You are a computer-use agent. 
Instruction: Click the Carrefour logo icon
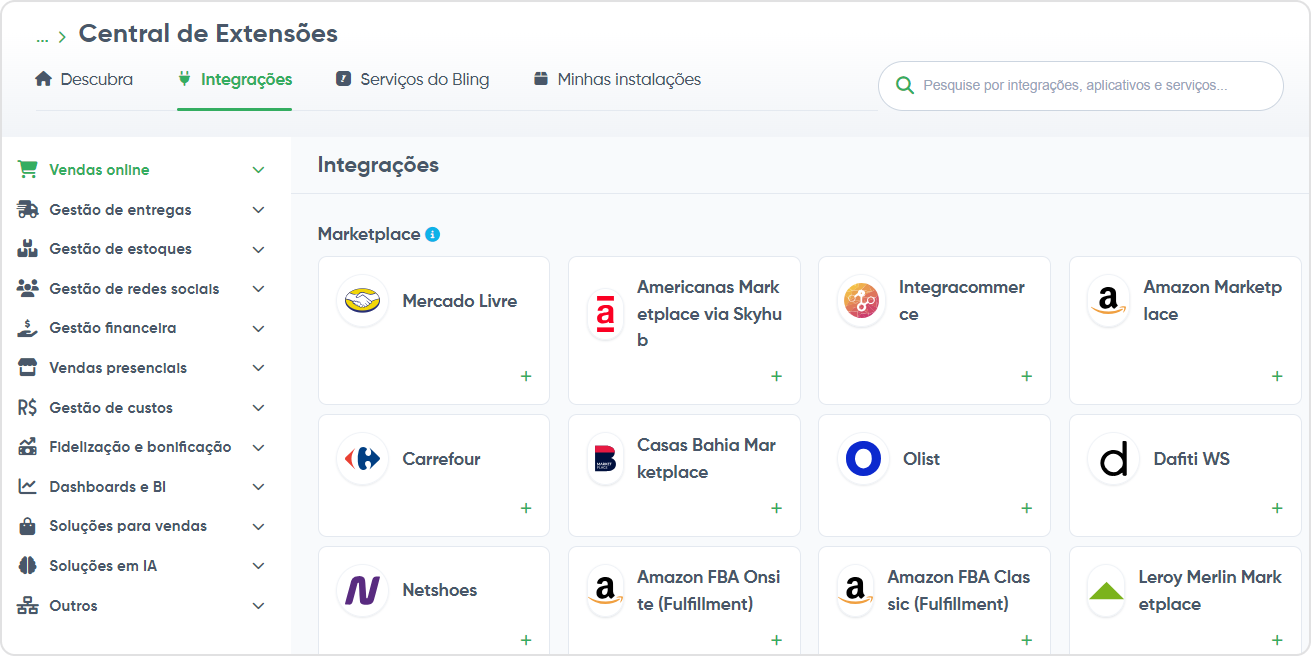click(362, 459)
